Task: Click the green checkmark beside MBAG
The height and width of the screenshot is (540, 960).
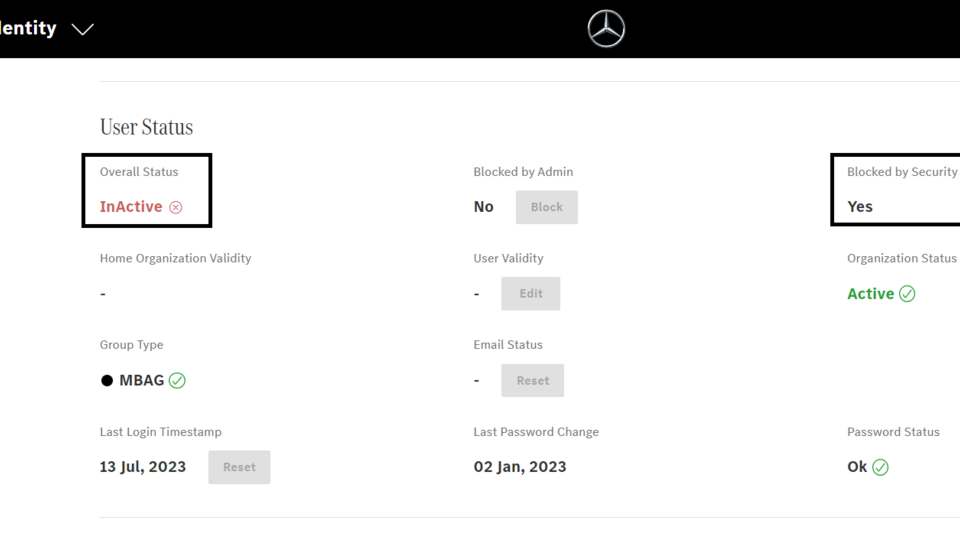Action: click(x=177, y=381)
